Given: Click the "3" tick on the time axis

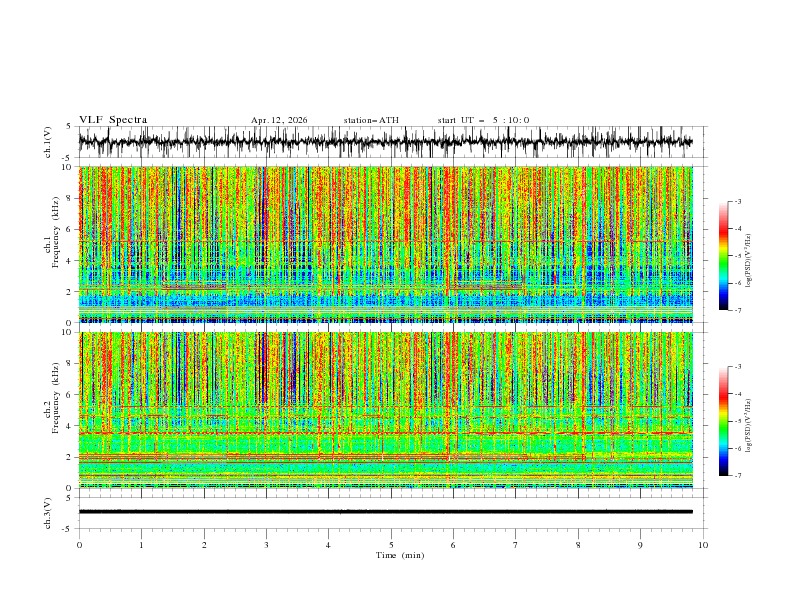Looking at the screenshot, I should [x=266, y=545].
